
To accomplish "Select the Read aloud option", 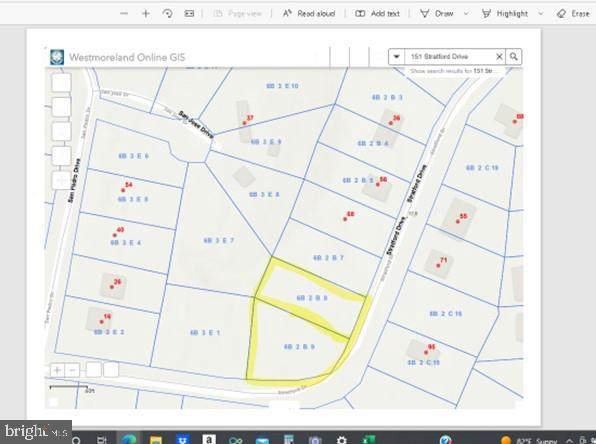I will (x=309, y=14).
